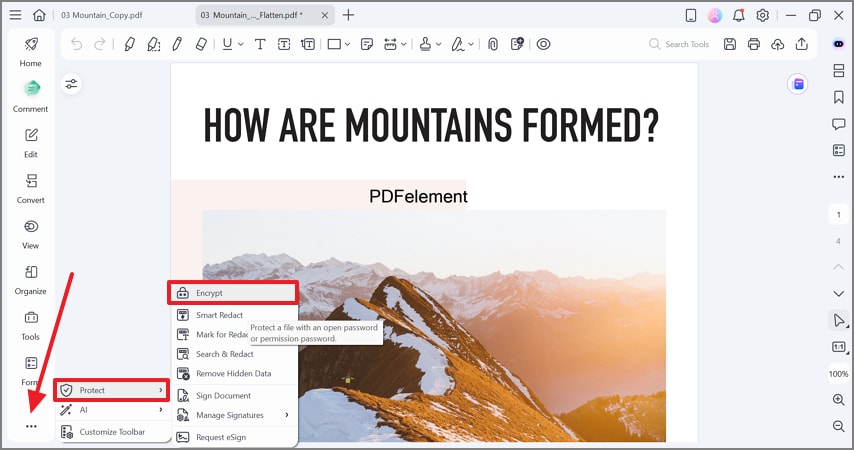Go to the home screen icon
Screen dimensions: 854x450
click(39, 15)
